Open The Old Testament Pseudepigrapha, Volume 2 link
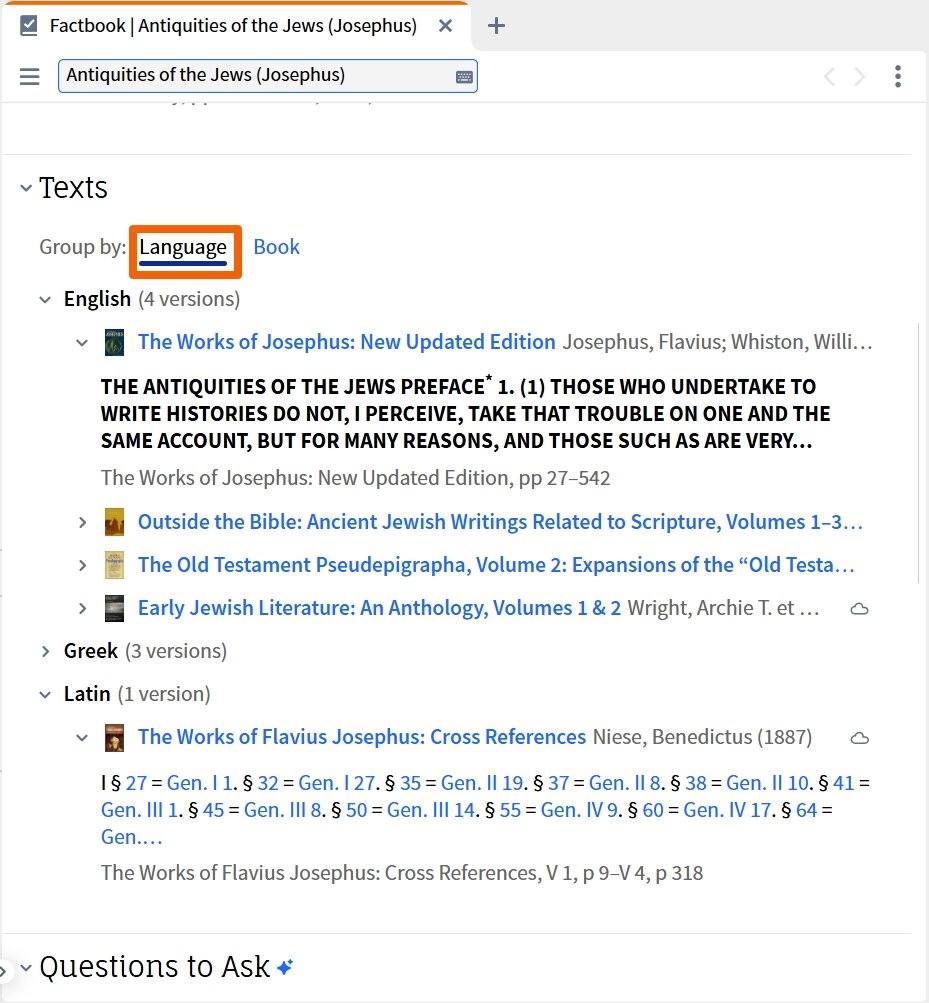The image size is (929, 1003). (496, 565)
